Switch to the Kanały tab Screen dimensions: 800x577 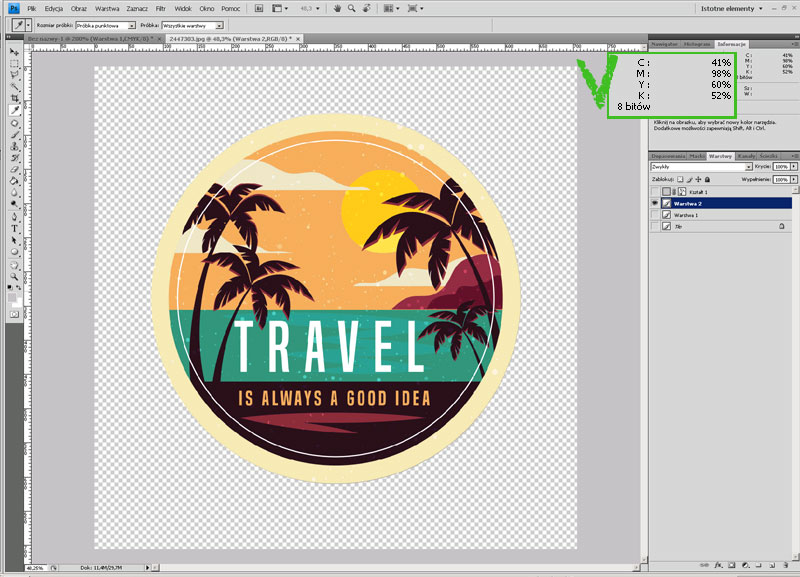pos(746,156)
